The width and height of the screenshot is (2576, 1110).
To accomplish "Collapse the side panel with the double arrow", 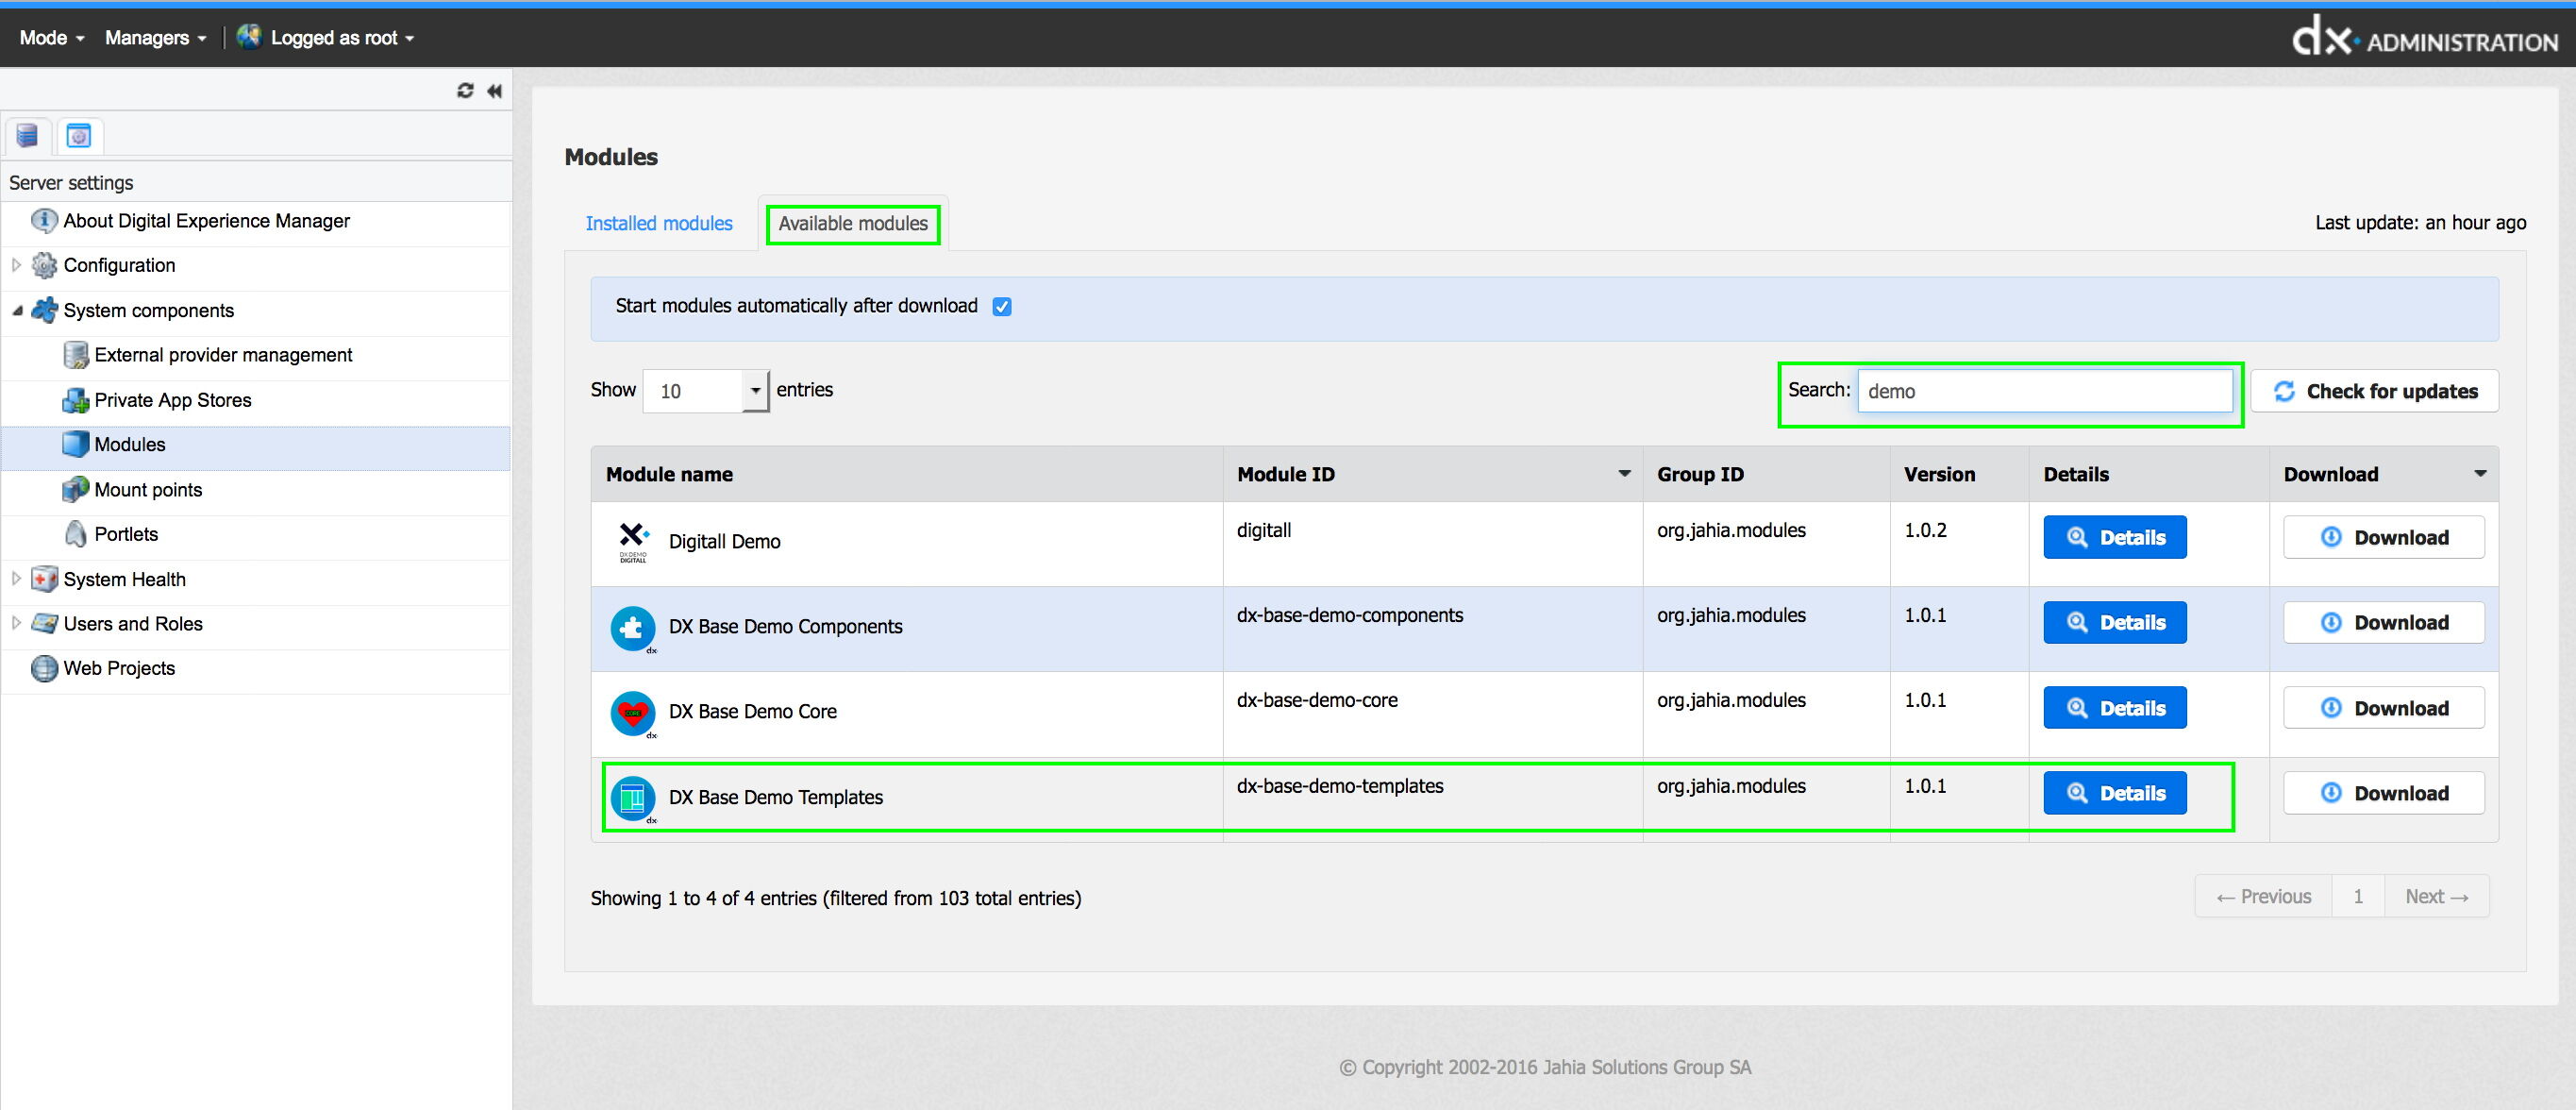I will pyautogui.click(x=494, y=91).
